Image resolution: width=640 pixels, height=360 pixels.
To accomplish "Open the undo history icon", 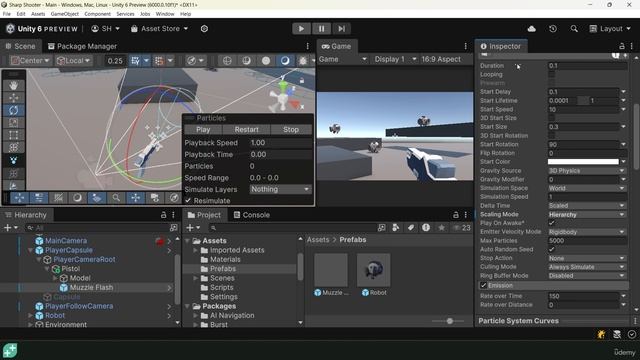I will (x=553, y=29).
